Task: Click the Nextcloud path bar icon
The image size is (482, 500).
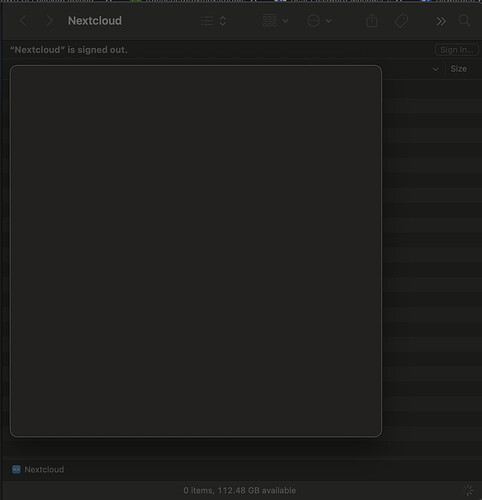Action: [16, 469]
